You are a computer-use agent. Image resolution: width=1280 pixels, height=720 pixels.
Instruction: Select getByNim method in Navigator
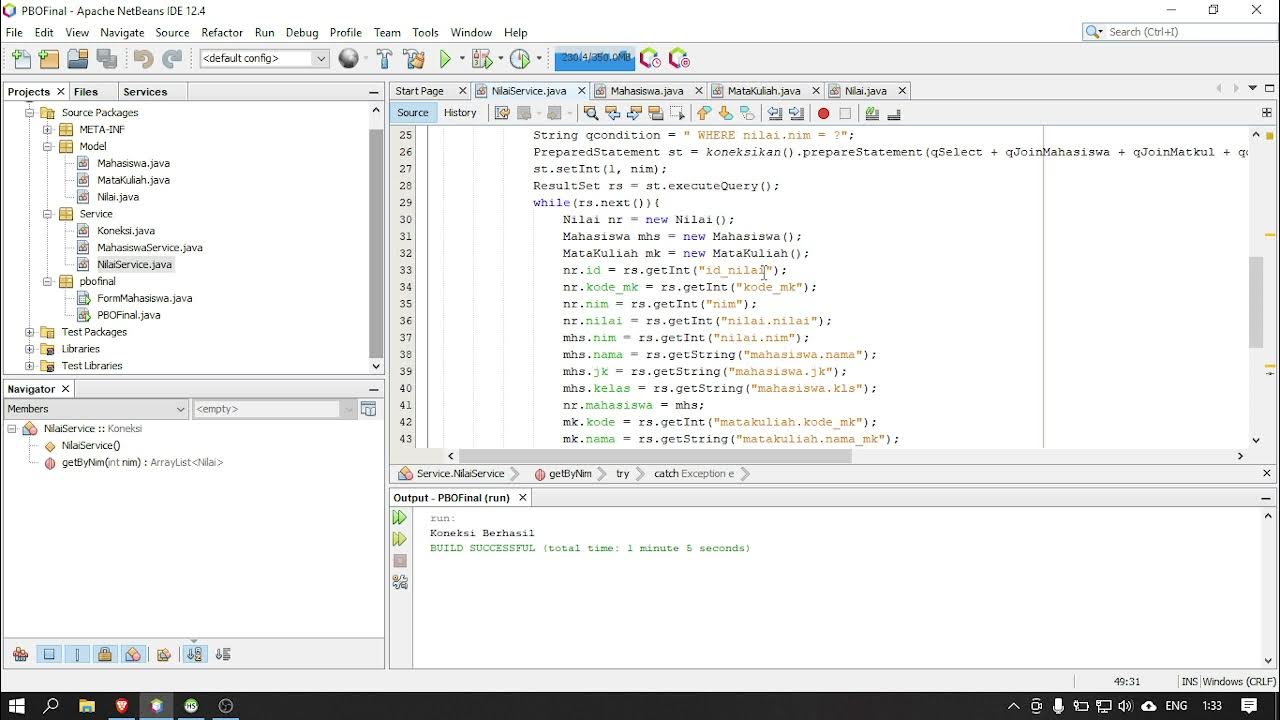pyautogui.click(x=142, y=463)
